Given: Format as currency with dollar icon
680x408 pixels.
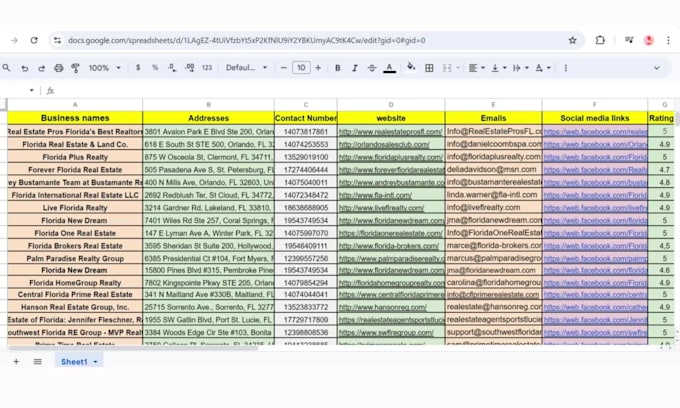Looking at the screenshot, I should click(138, 68).
